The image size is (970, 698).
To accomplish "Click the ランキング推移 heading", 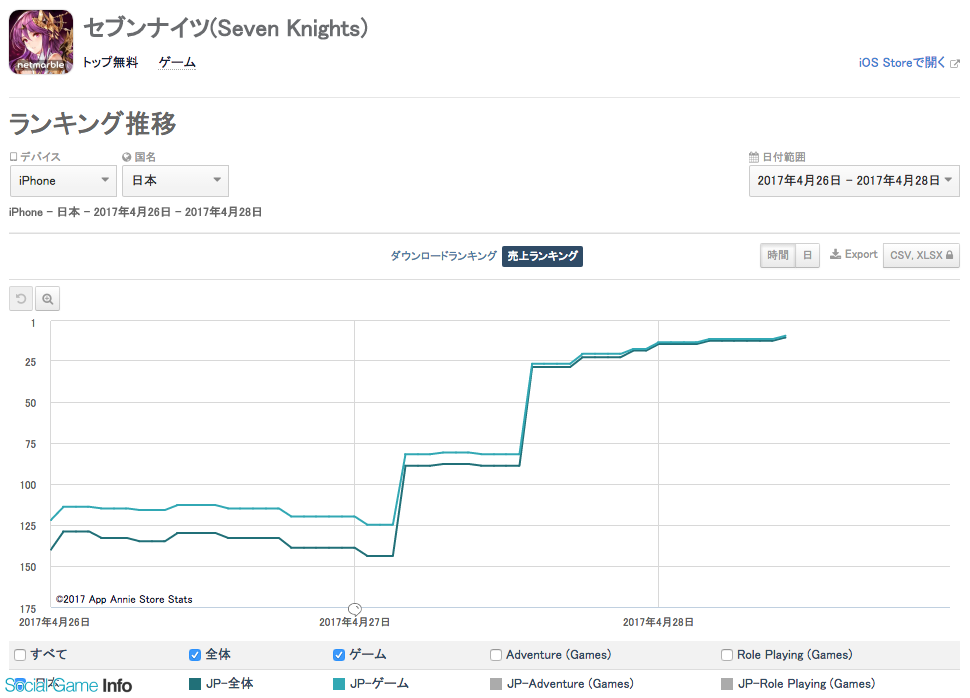I will [x=93, y=123].
